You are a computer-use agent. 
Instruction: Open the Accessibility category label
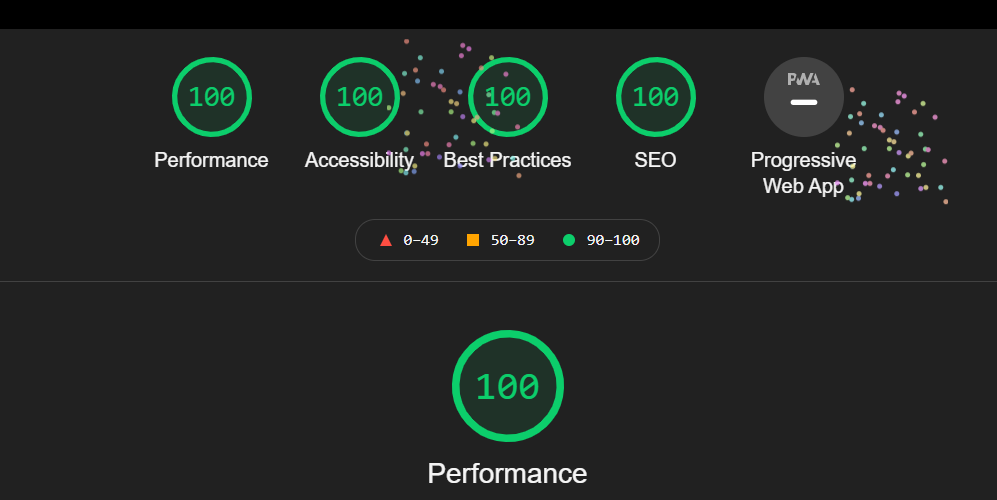pyautogui.click(x=359, y=160)
